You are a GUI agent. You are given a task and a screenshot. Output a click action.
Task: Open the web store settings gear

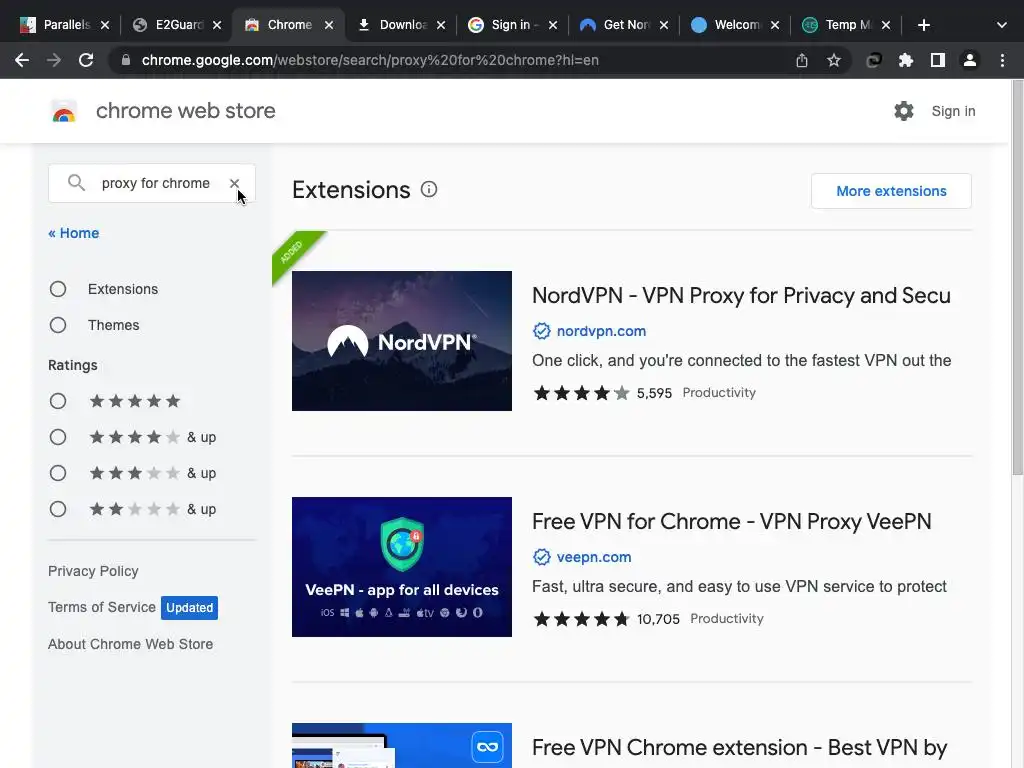[904, 111]
